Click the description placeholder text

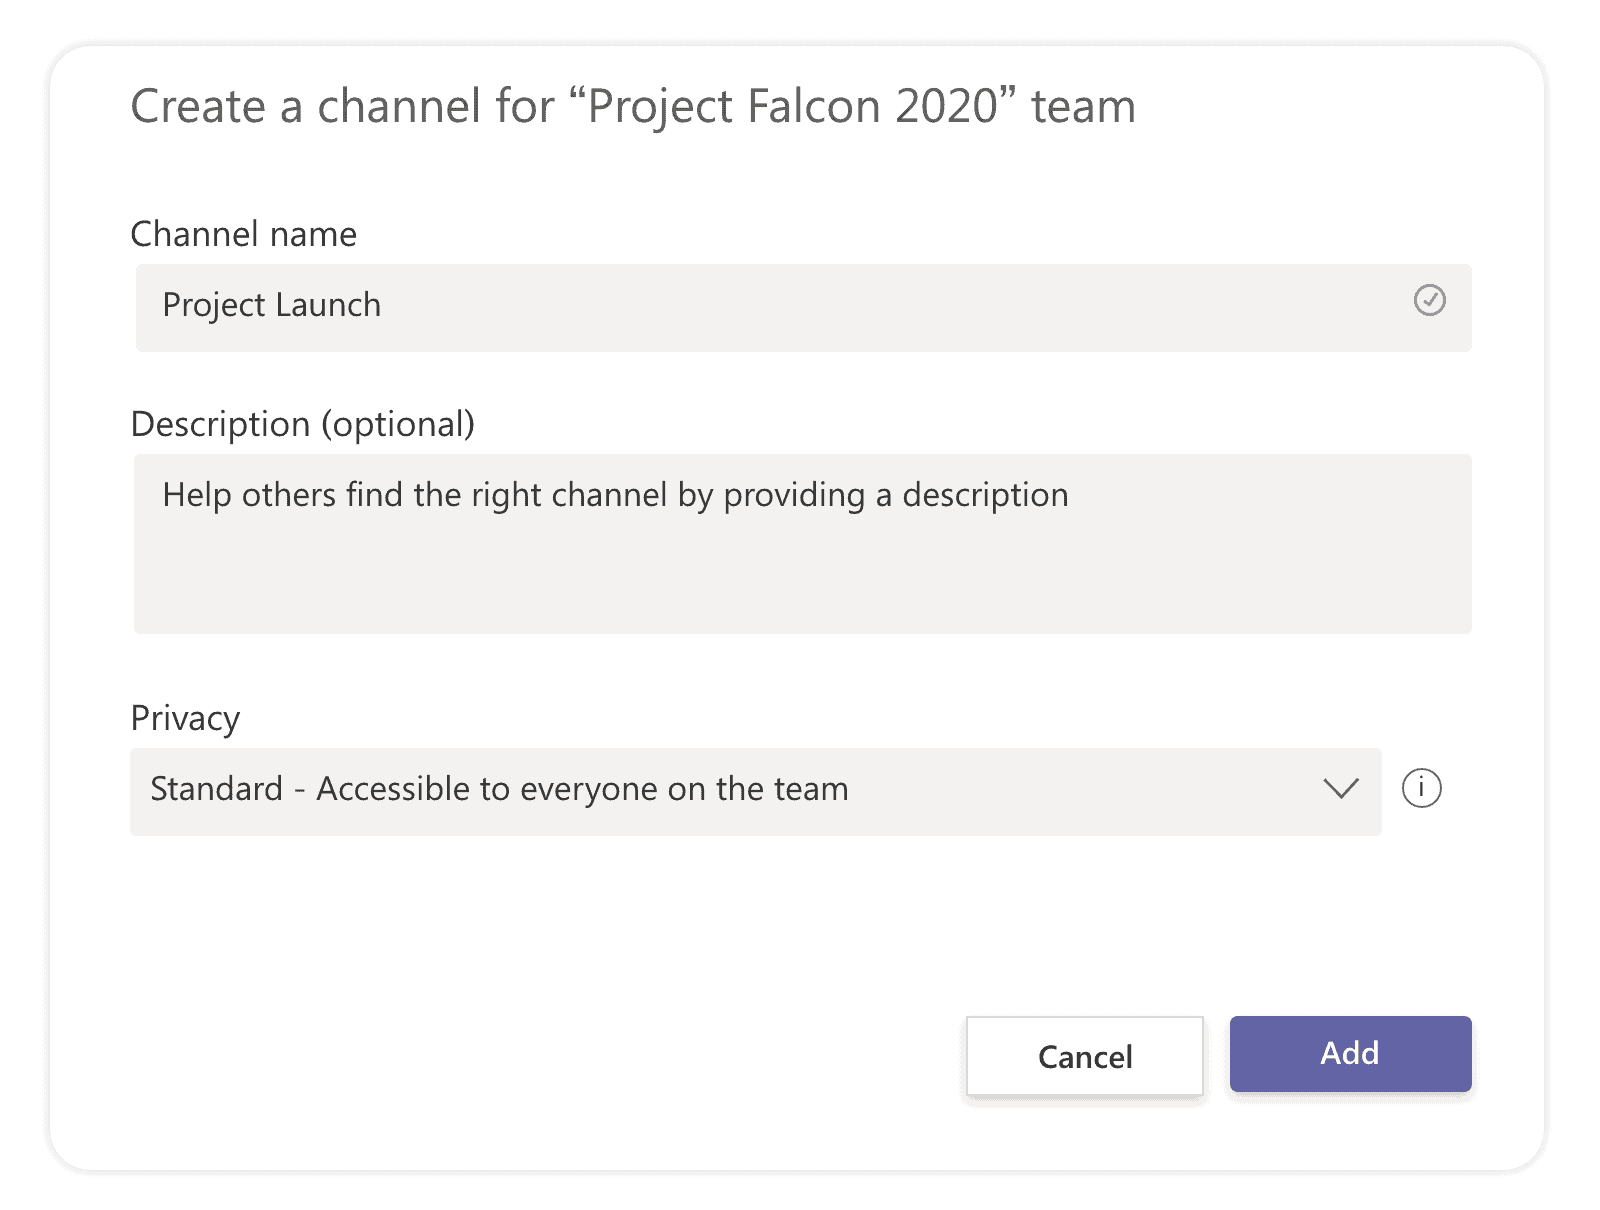pos(615,494)
